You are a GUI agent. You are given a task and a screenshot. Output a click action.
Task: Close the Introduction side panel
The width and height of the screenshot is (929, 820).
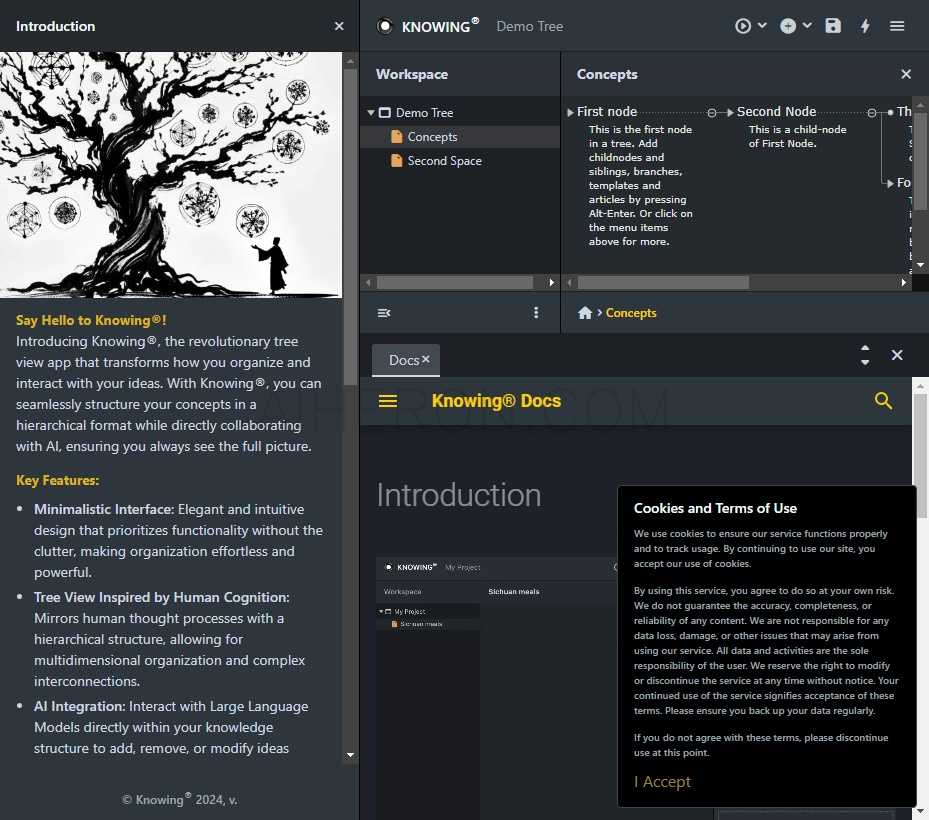pos(339,26)
